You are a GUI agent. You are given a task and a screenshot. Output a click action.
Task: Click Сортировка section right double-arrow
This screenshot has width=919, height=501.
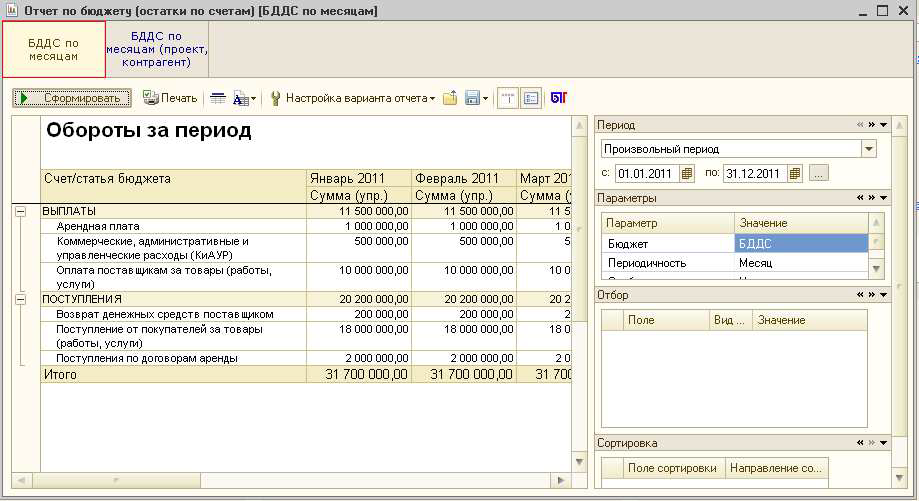[x=872, y=443]
